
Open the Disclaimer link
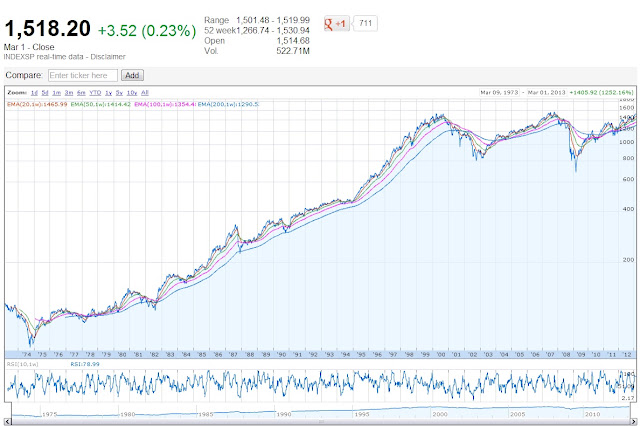click(x=108, y=57)
